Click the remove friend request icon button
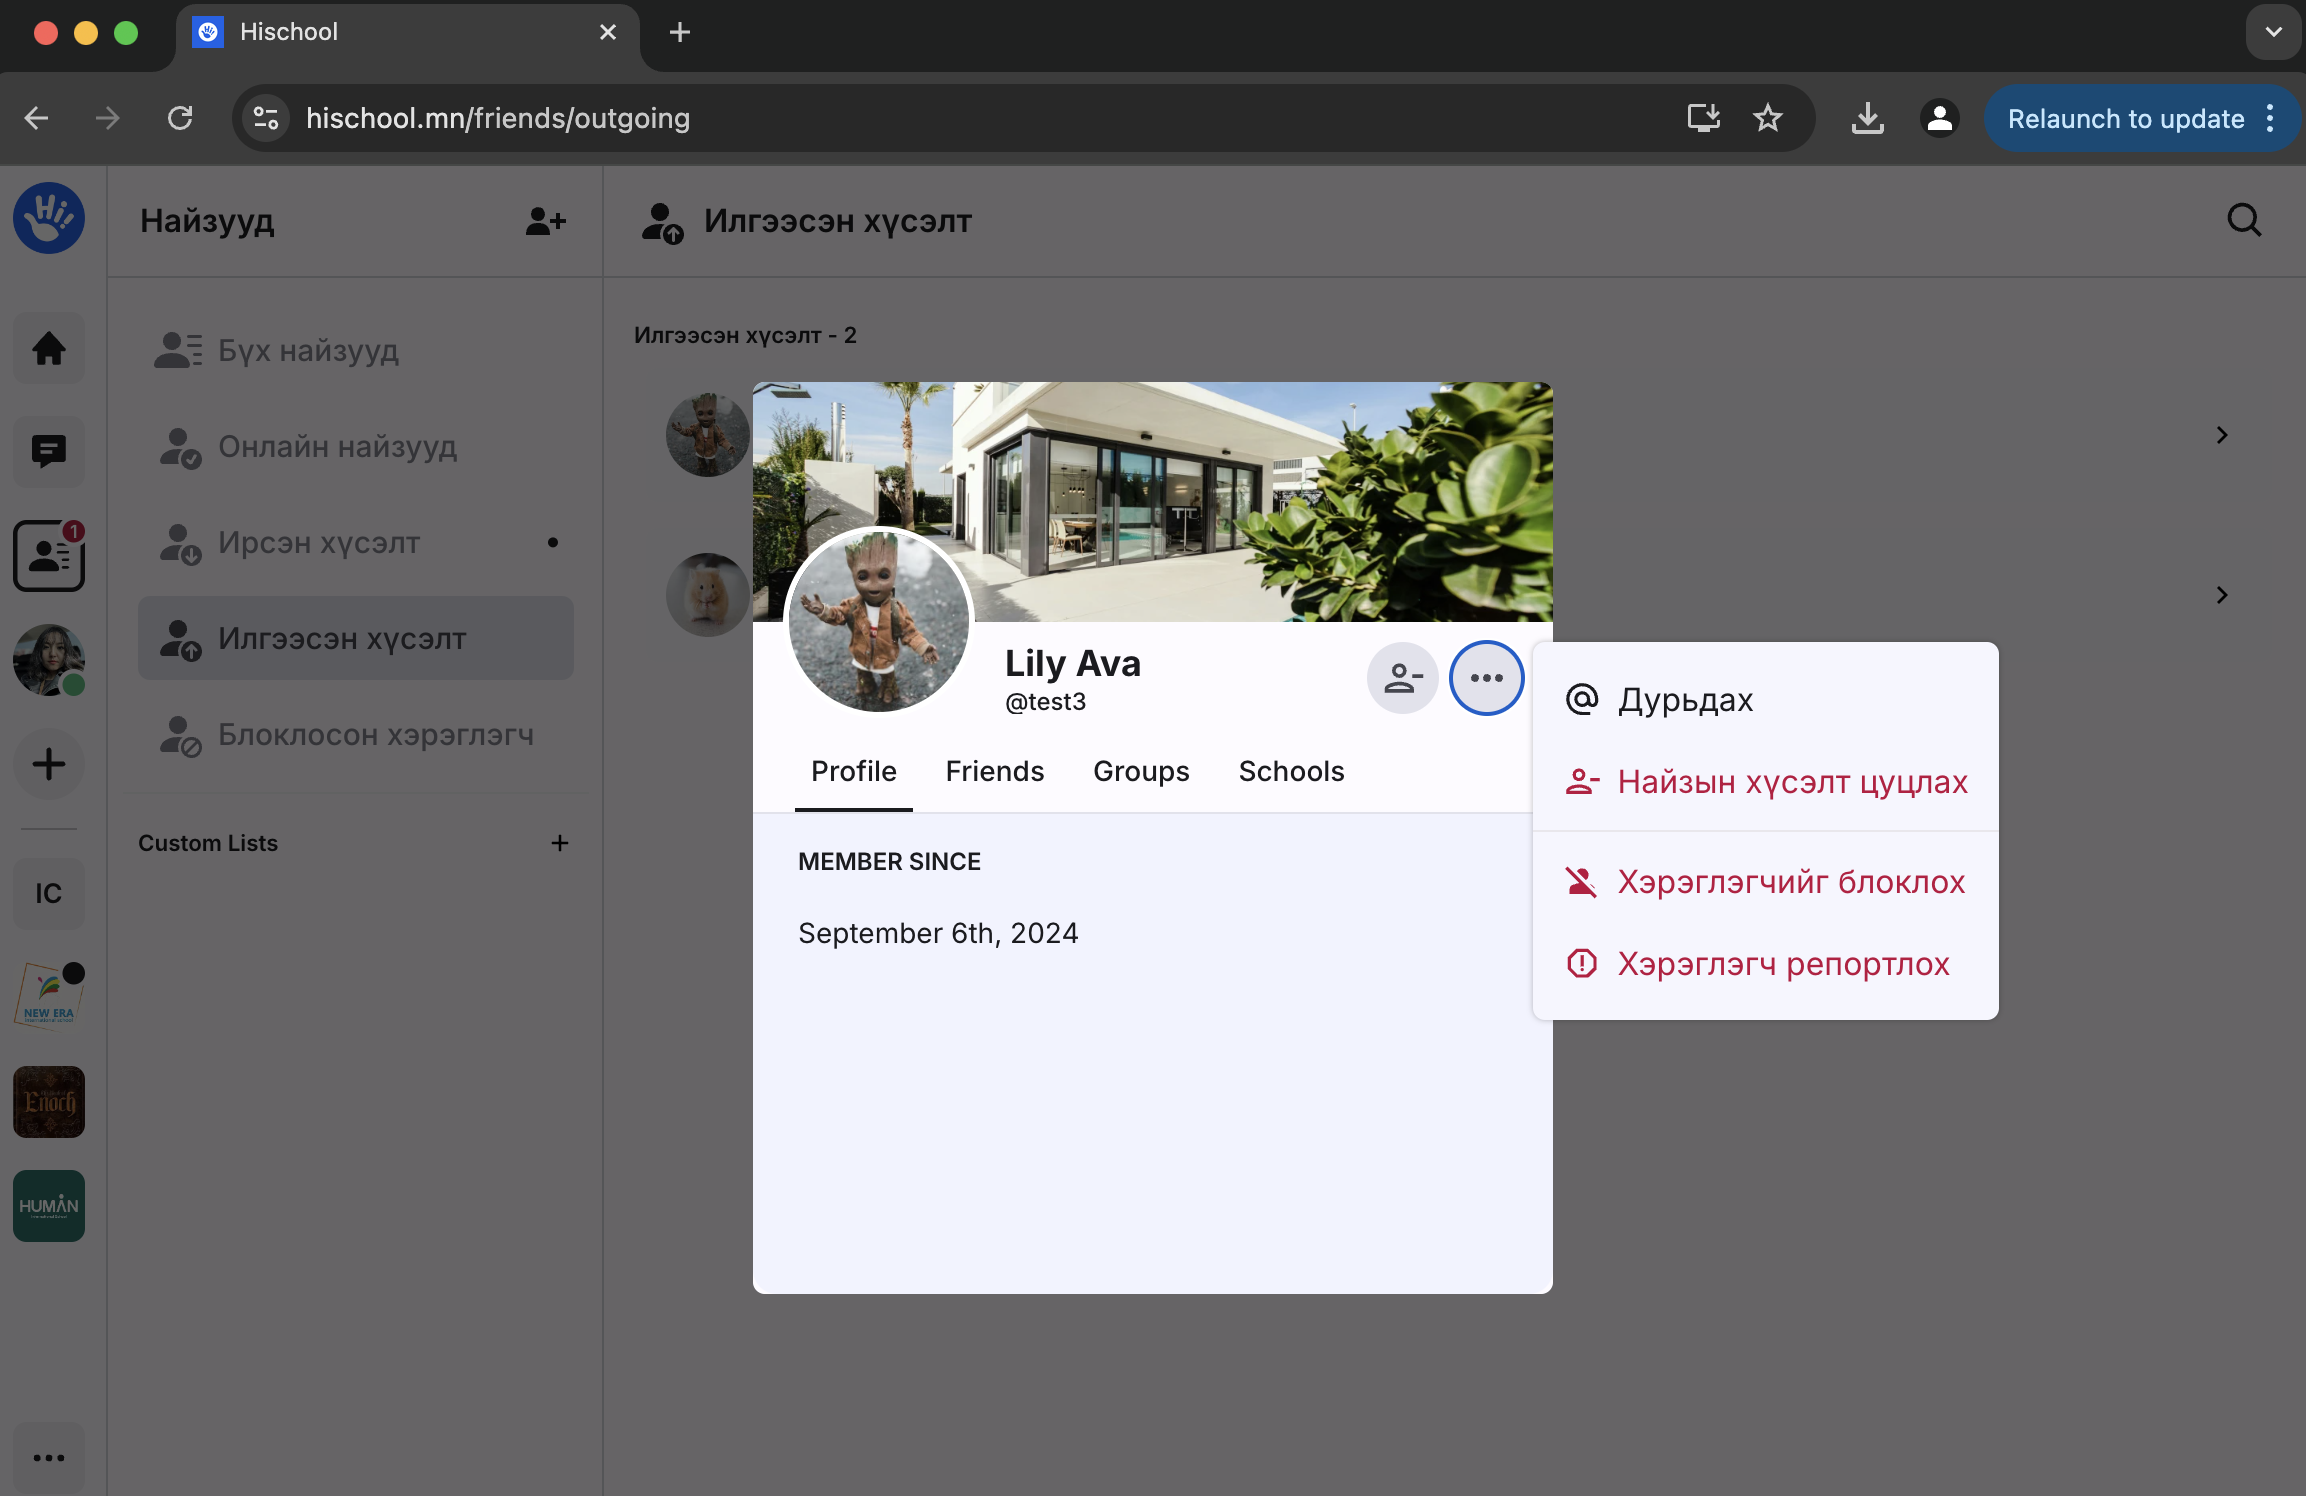This screenshot has height=1496, width=2306. tap(1402, 678)
